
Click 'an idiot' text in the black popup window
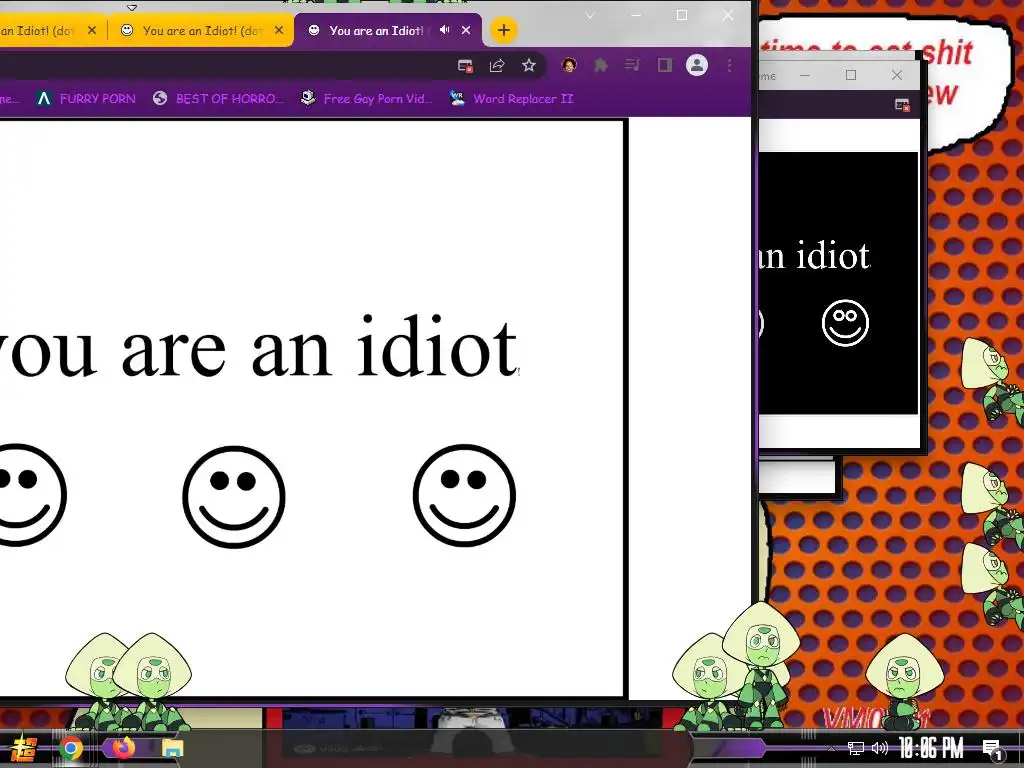pos(815,255)
